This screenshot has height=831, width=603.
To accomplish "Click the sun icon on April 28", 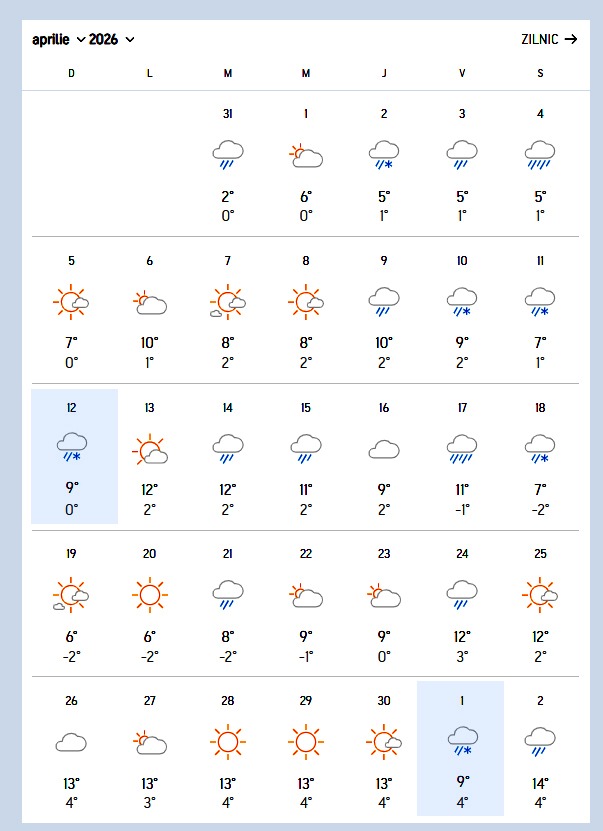I will tap(228, 742).
